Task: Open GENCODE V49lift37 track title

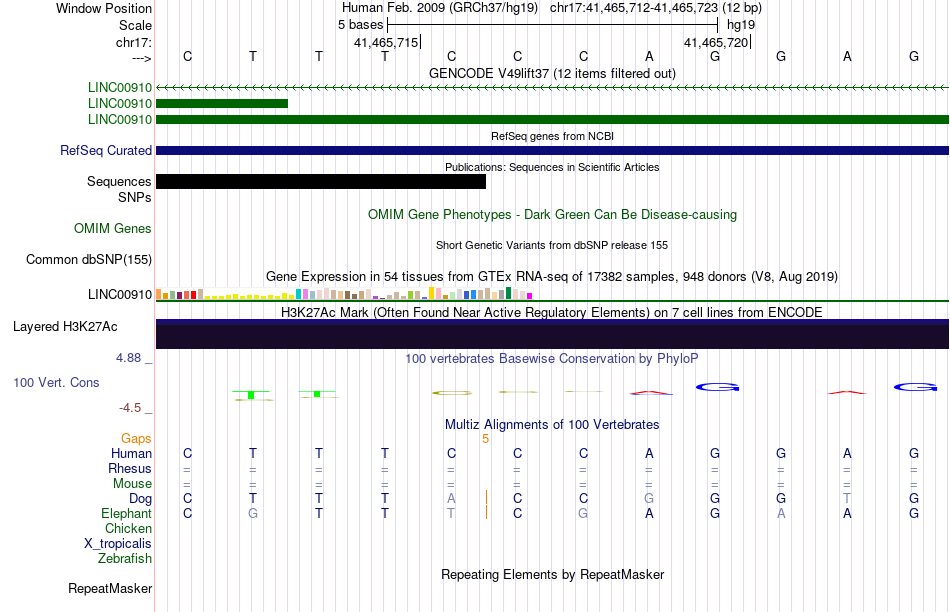Action: [552, 73]
